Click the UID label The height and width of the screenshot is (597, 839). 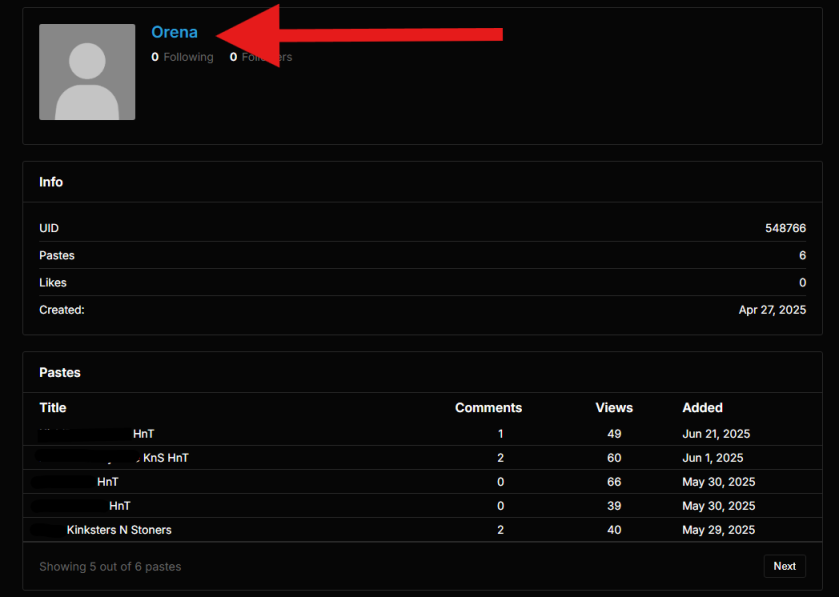[x=49, y=228]
